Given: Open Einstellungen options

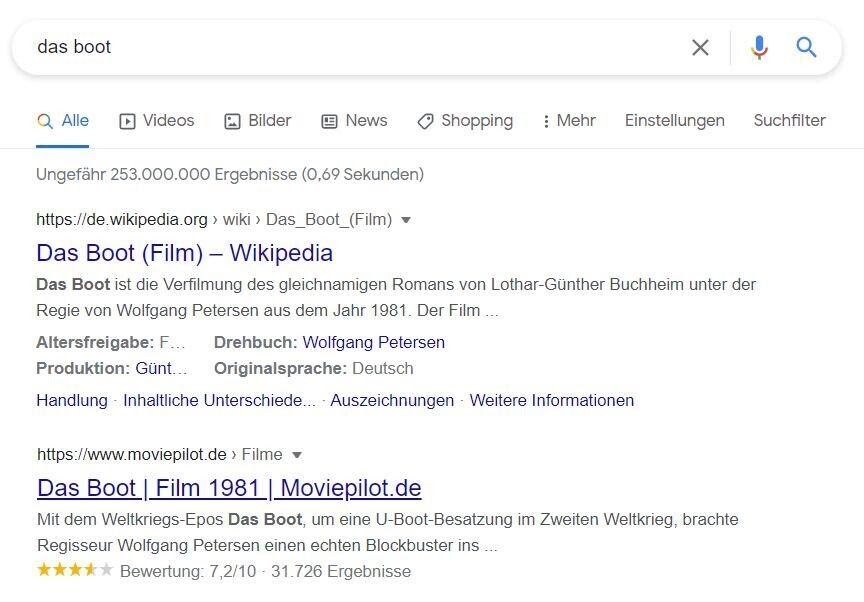Looking at the screenshot, I should (674, 121).
